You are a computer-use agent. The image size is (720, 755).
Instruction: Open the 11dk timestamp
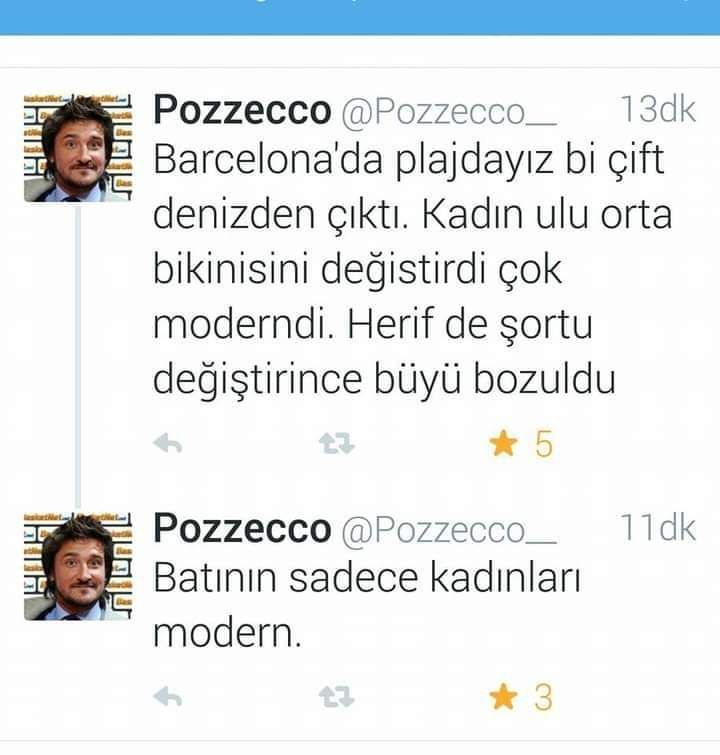coord(658,527)
